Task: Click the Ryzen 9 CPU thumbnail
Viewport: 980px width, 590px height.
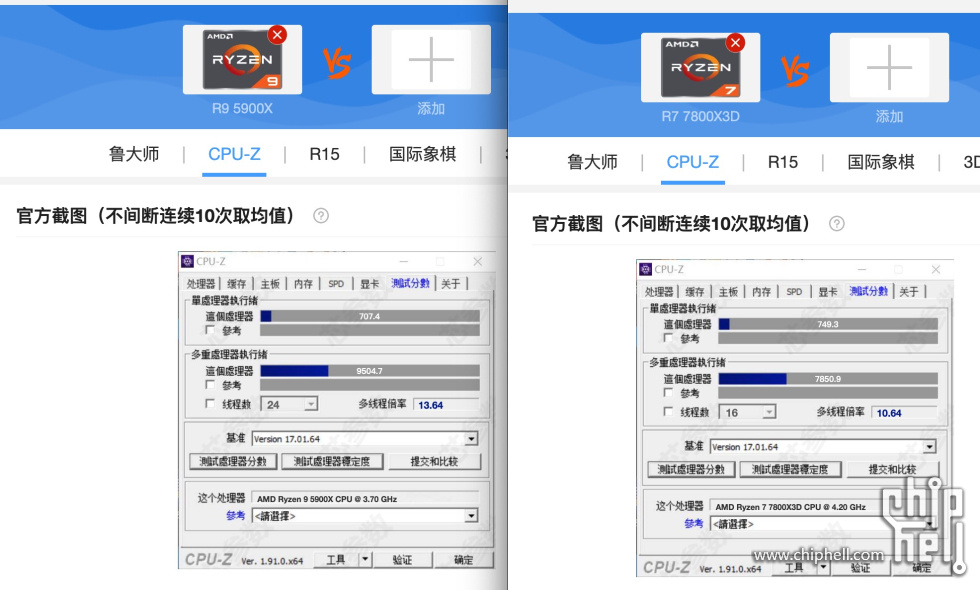Action: 242,59
